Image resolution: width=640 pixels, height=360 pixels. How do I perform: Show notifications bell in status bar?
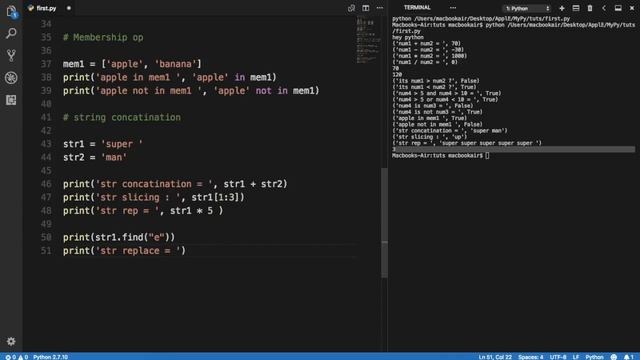(628, 357)
